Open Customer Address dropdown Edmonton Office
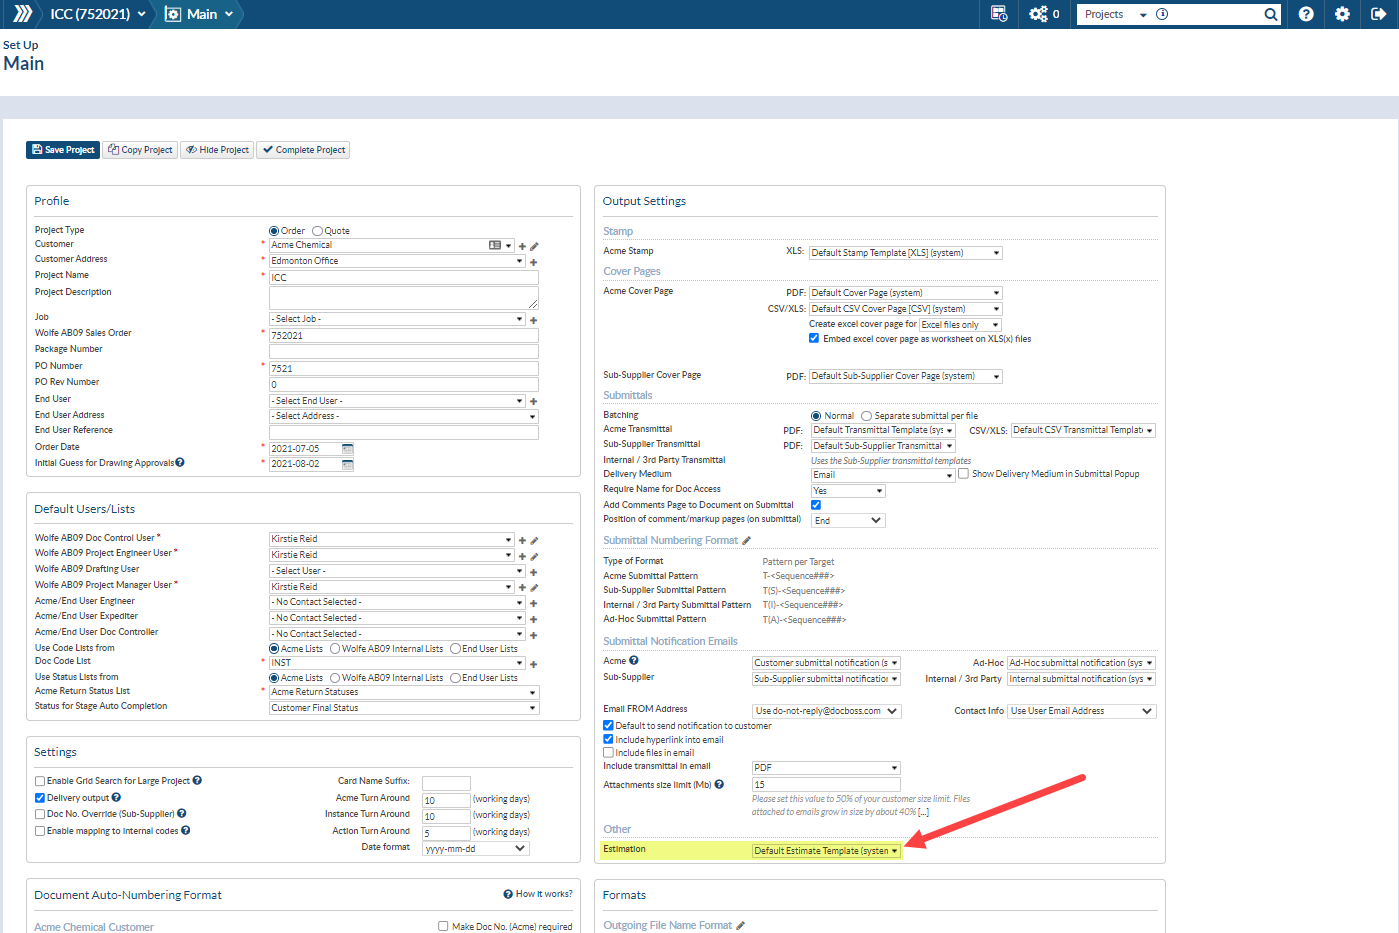The width and height of the screenshot is (1399, 933). coord(397,261)
